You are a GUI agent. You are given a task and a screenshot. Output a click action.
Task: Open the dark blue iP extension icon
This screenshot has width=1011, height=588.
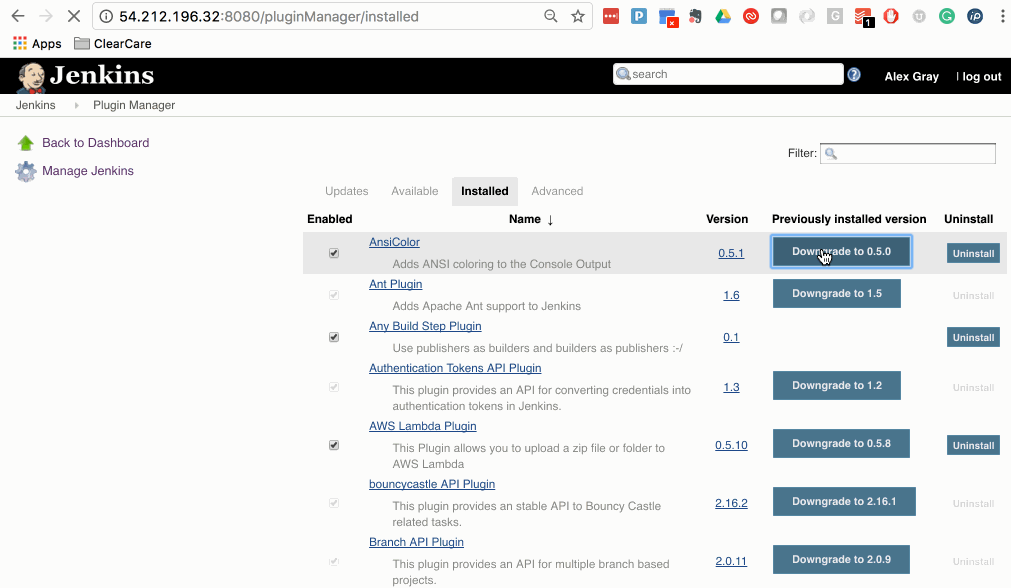tap(975, 16)
